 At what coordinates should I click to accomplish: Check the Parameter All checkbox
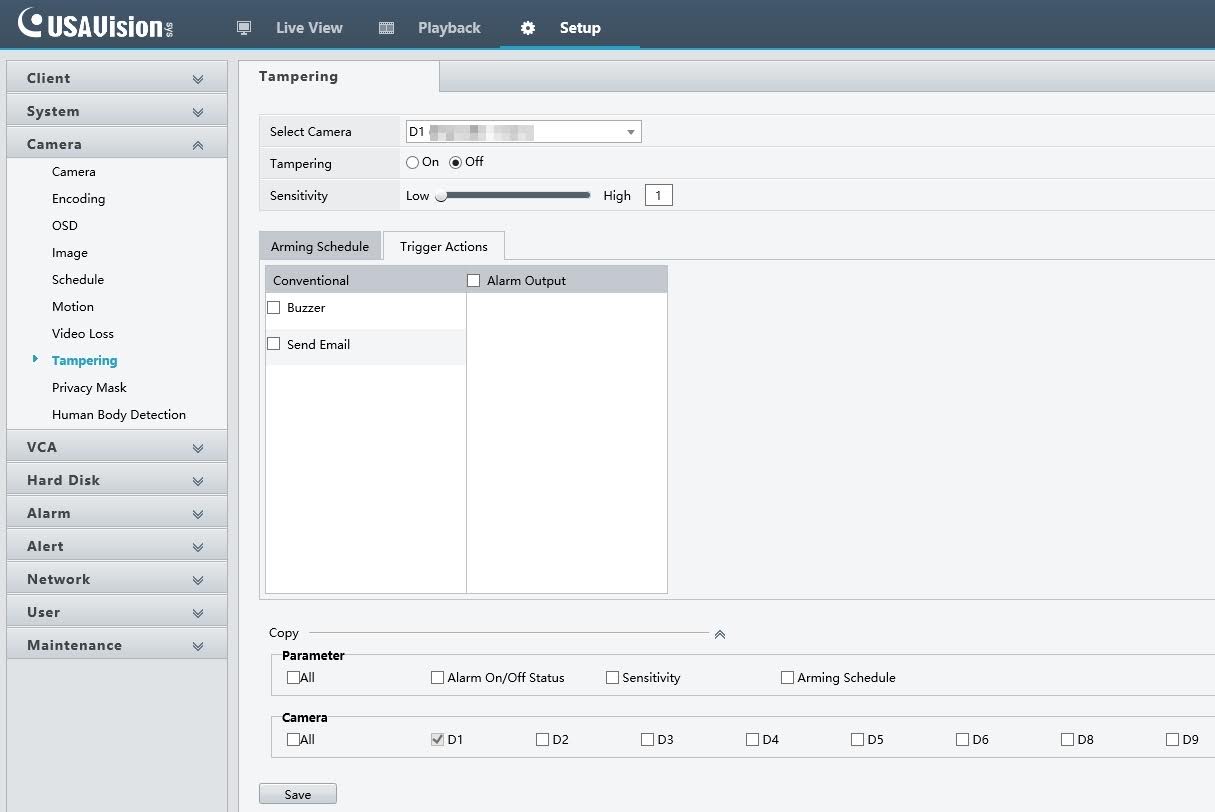293,677
